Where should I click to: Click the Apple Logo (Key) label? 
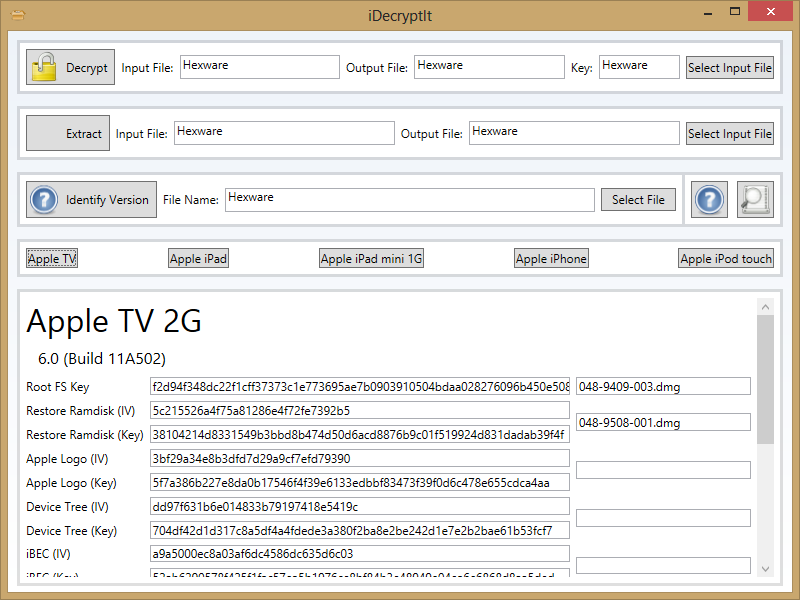click(x=71, y=483)
